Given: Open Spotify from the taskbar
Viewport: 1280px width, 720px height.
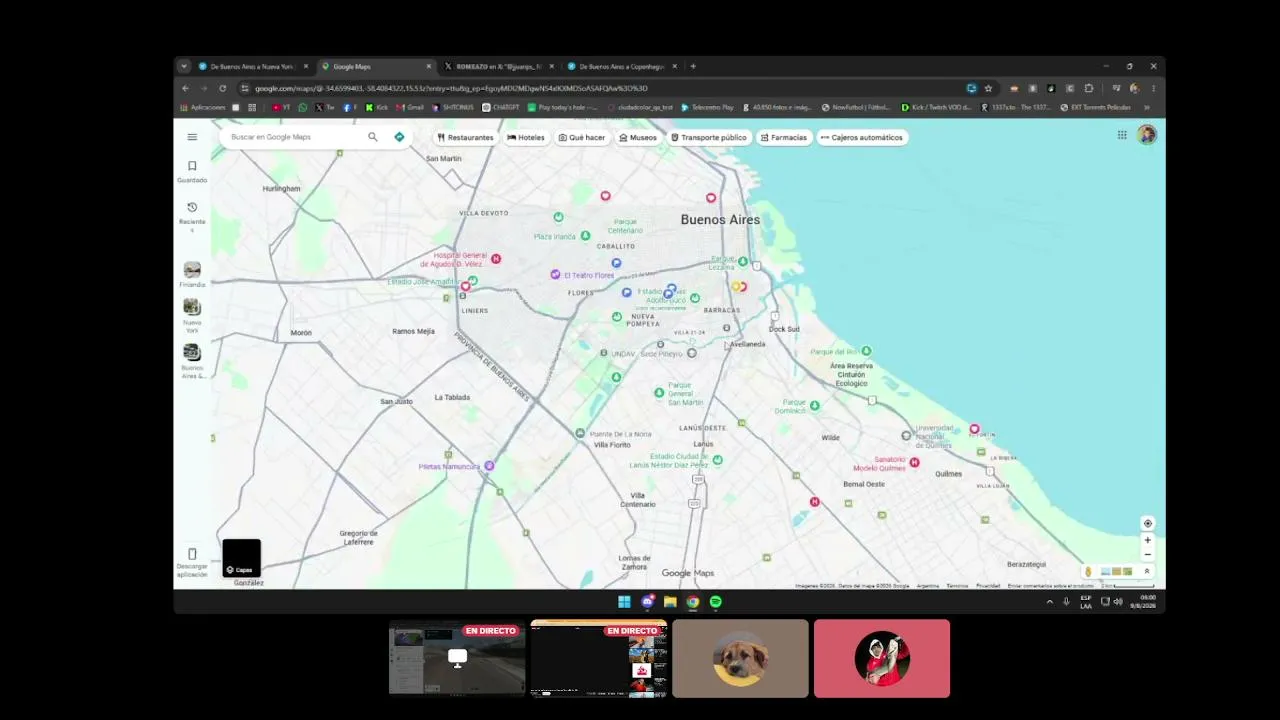Looking at the screenshot, I should [716, 602].
